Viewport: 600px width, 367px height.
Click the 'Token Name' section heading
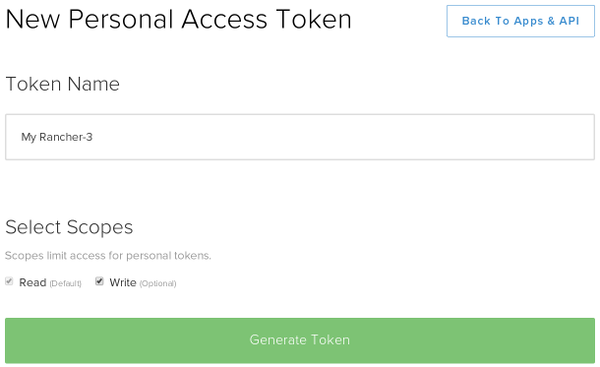[x=62, y=84]
